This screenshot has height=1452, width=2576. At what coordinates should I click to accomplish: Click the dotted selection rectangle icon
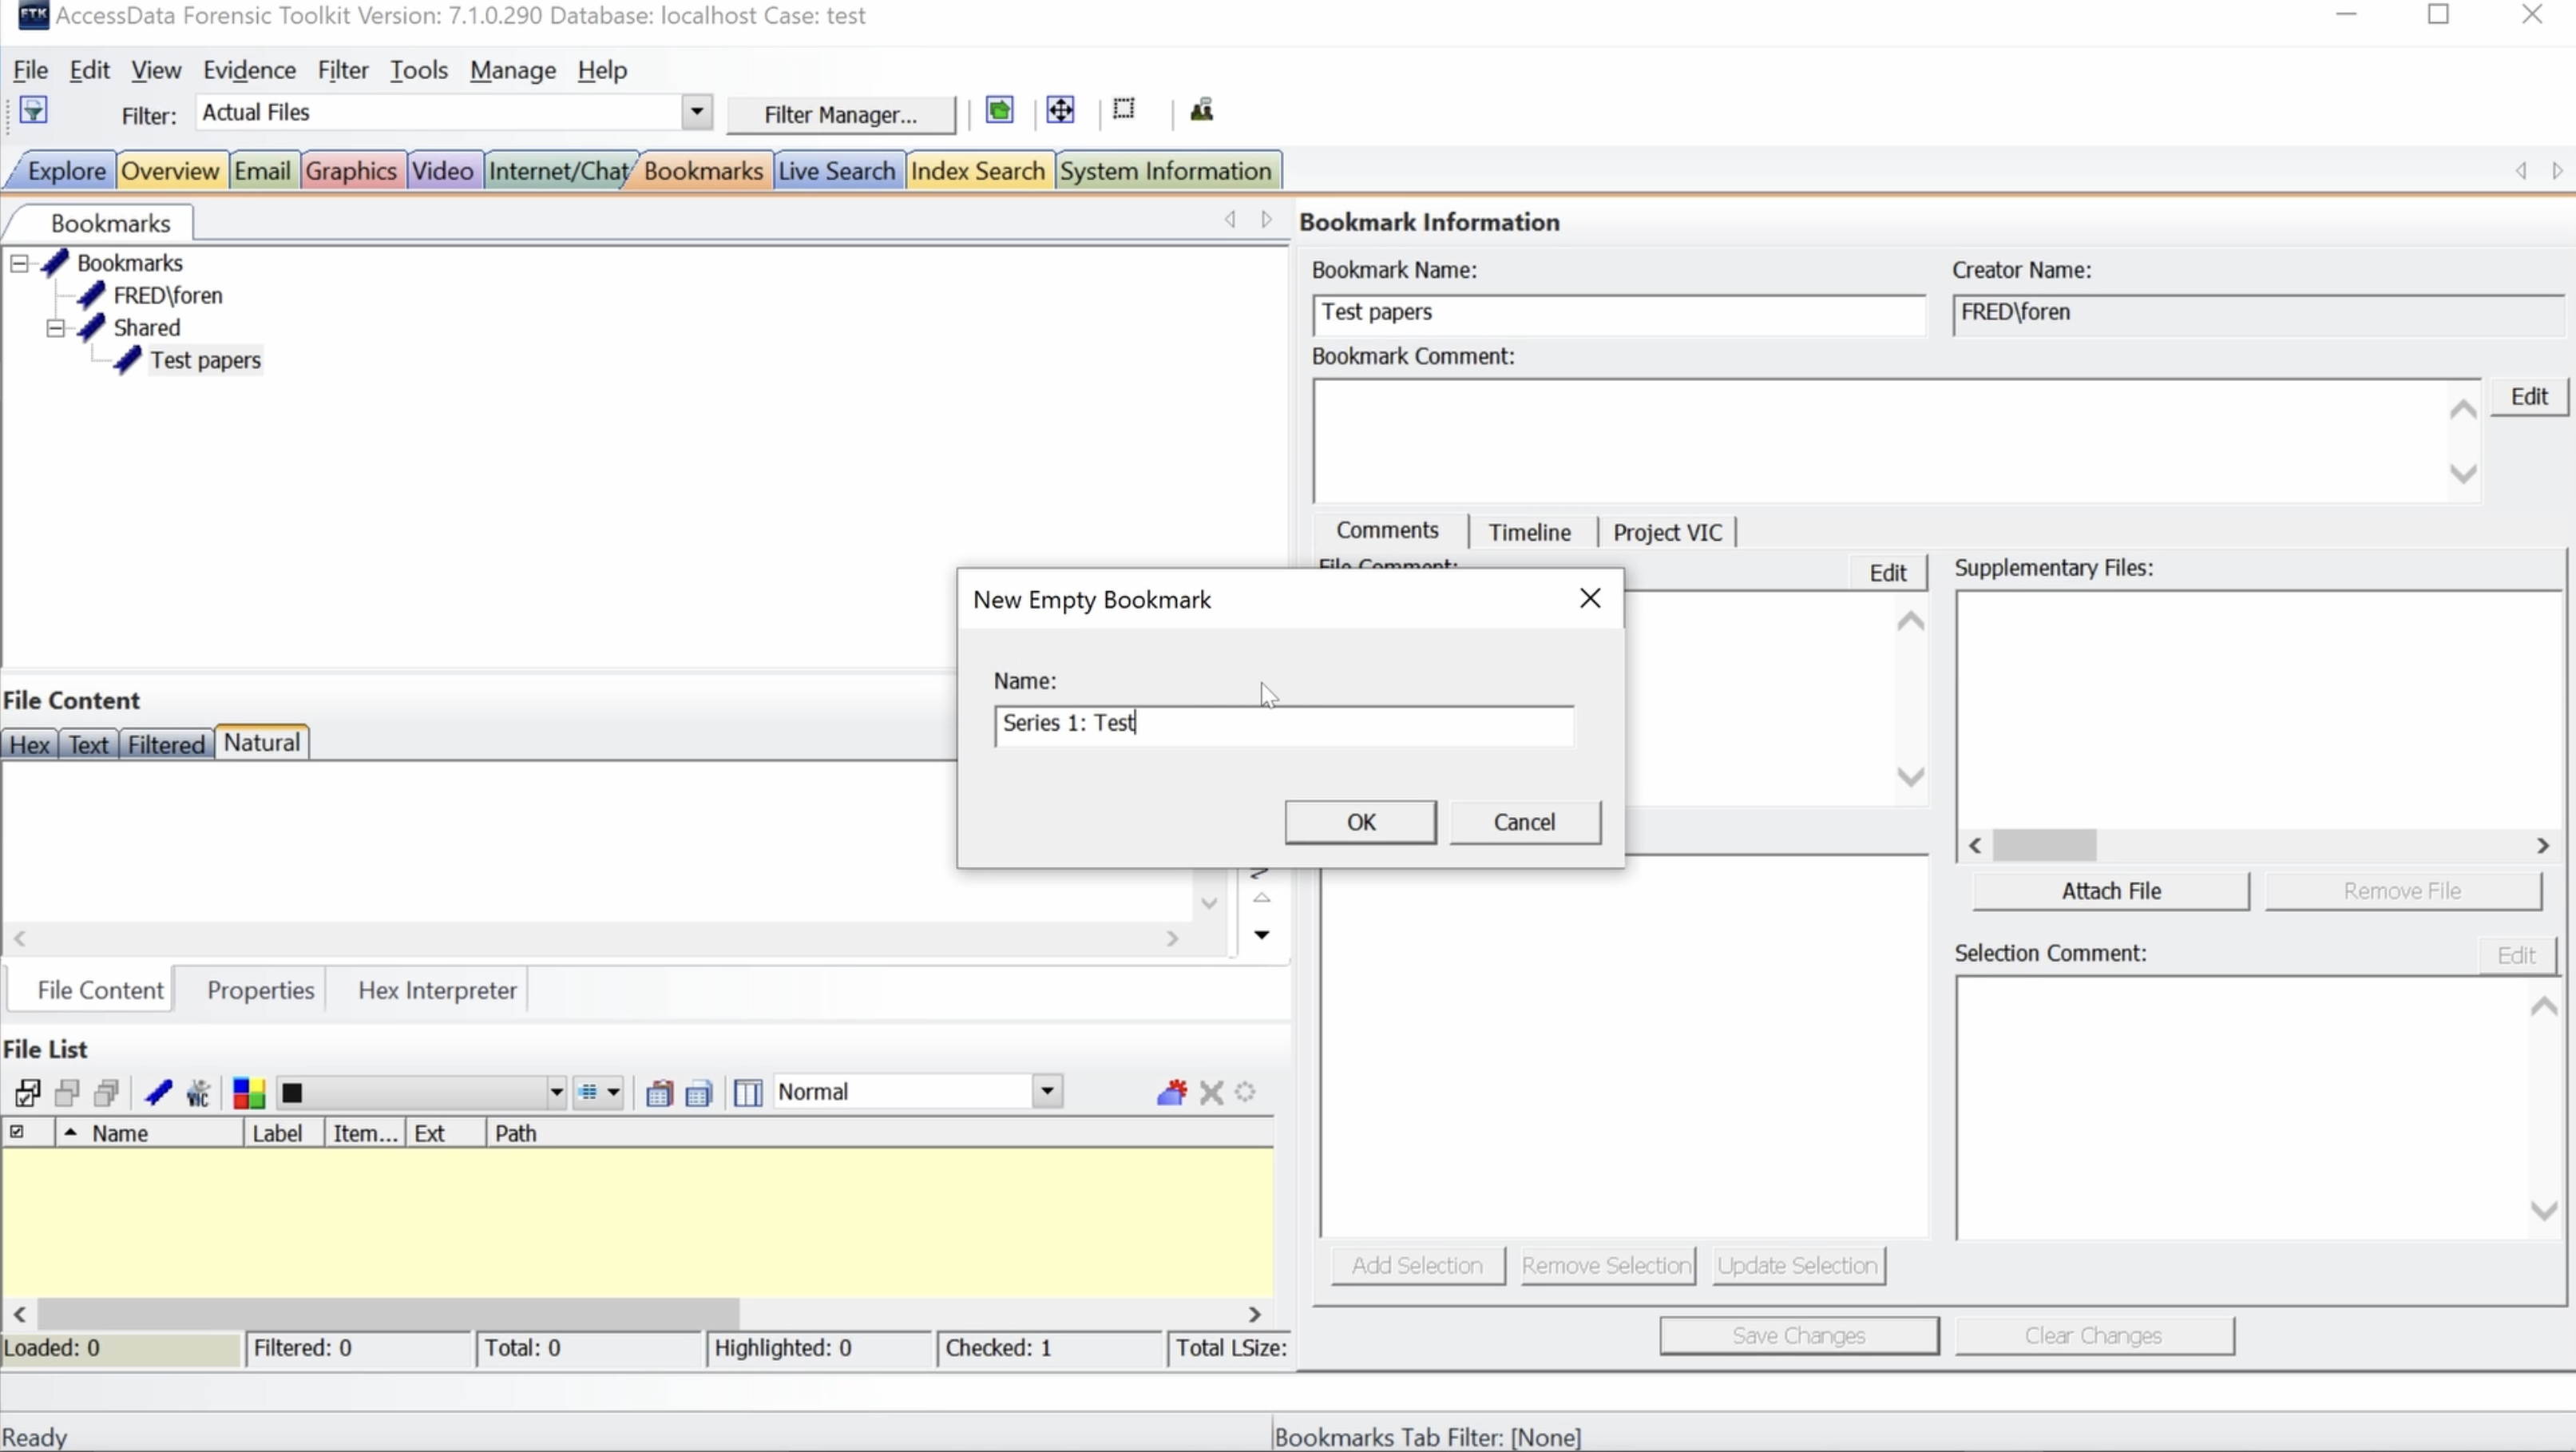1124,109
